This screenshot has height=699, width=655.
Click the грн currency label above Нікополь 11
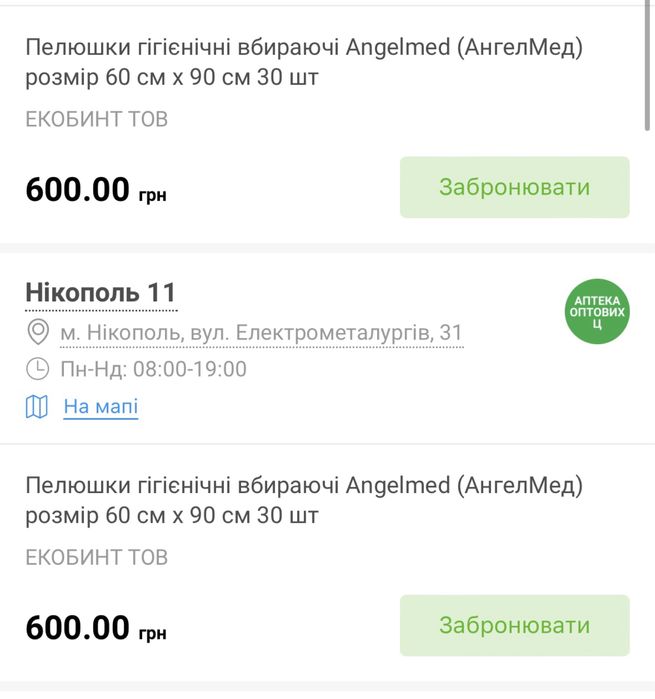(153, 194)
